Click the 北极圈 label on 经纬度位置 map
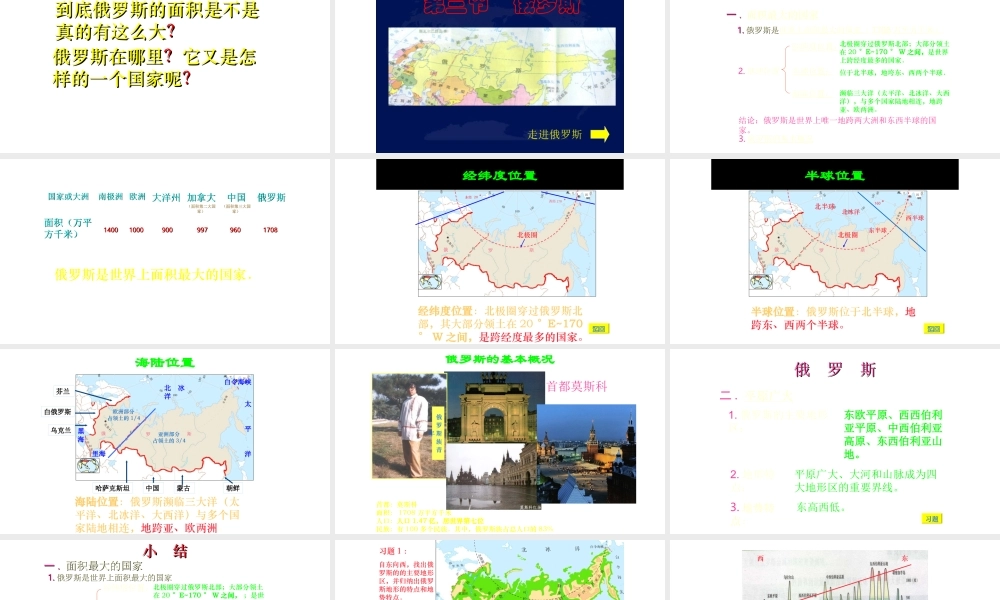The width and height of the screenshot is (1000, 600). coord(527,235)
